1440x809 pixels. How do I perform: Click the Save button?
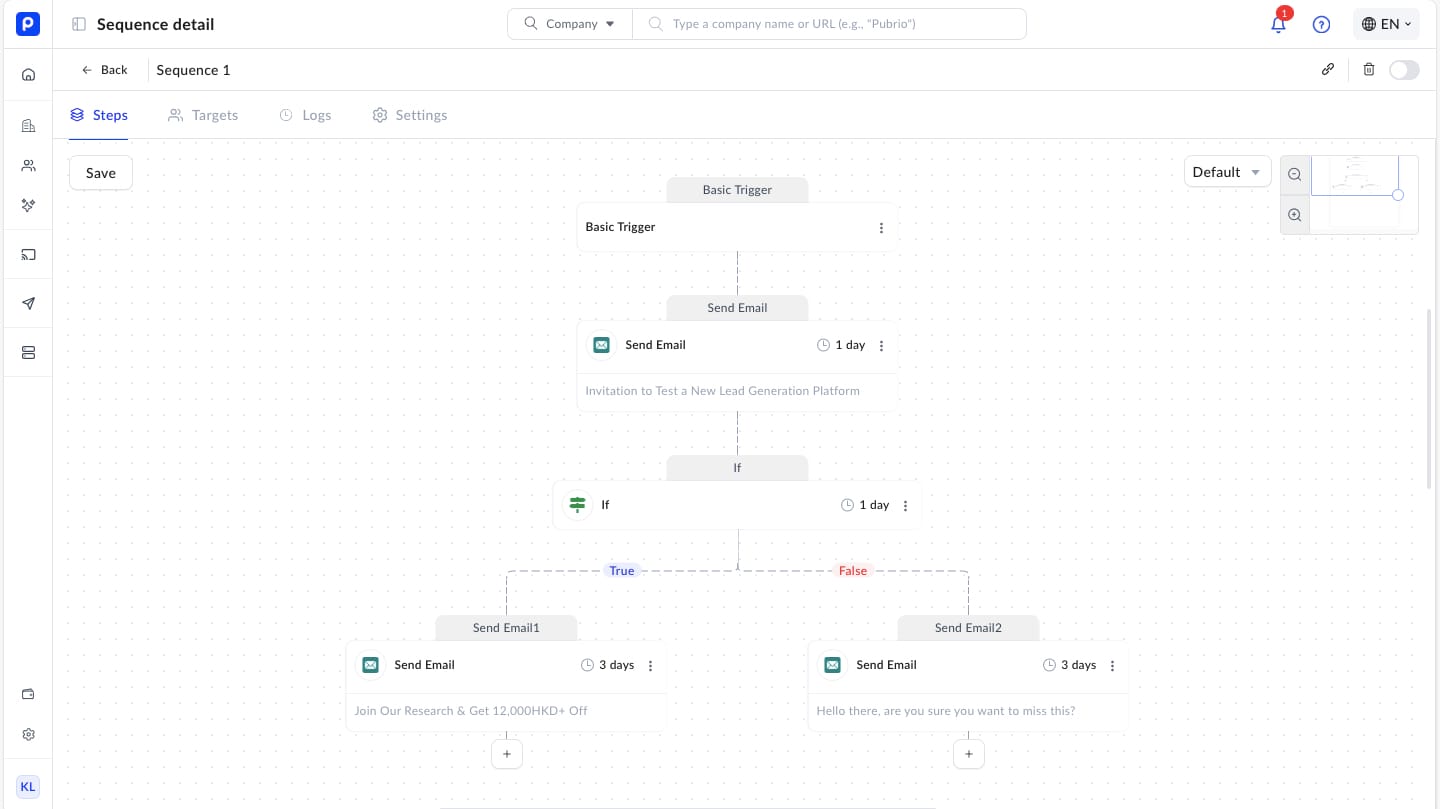[x=101, y=173]
